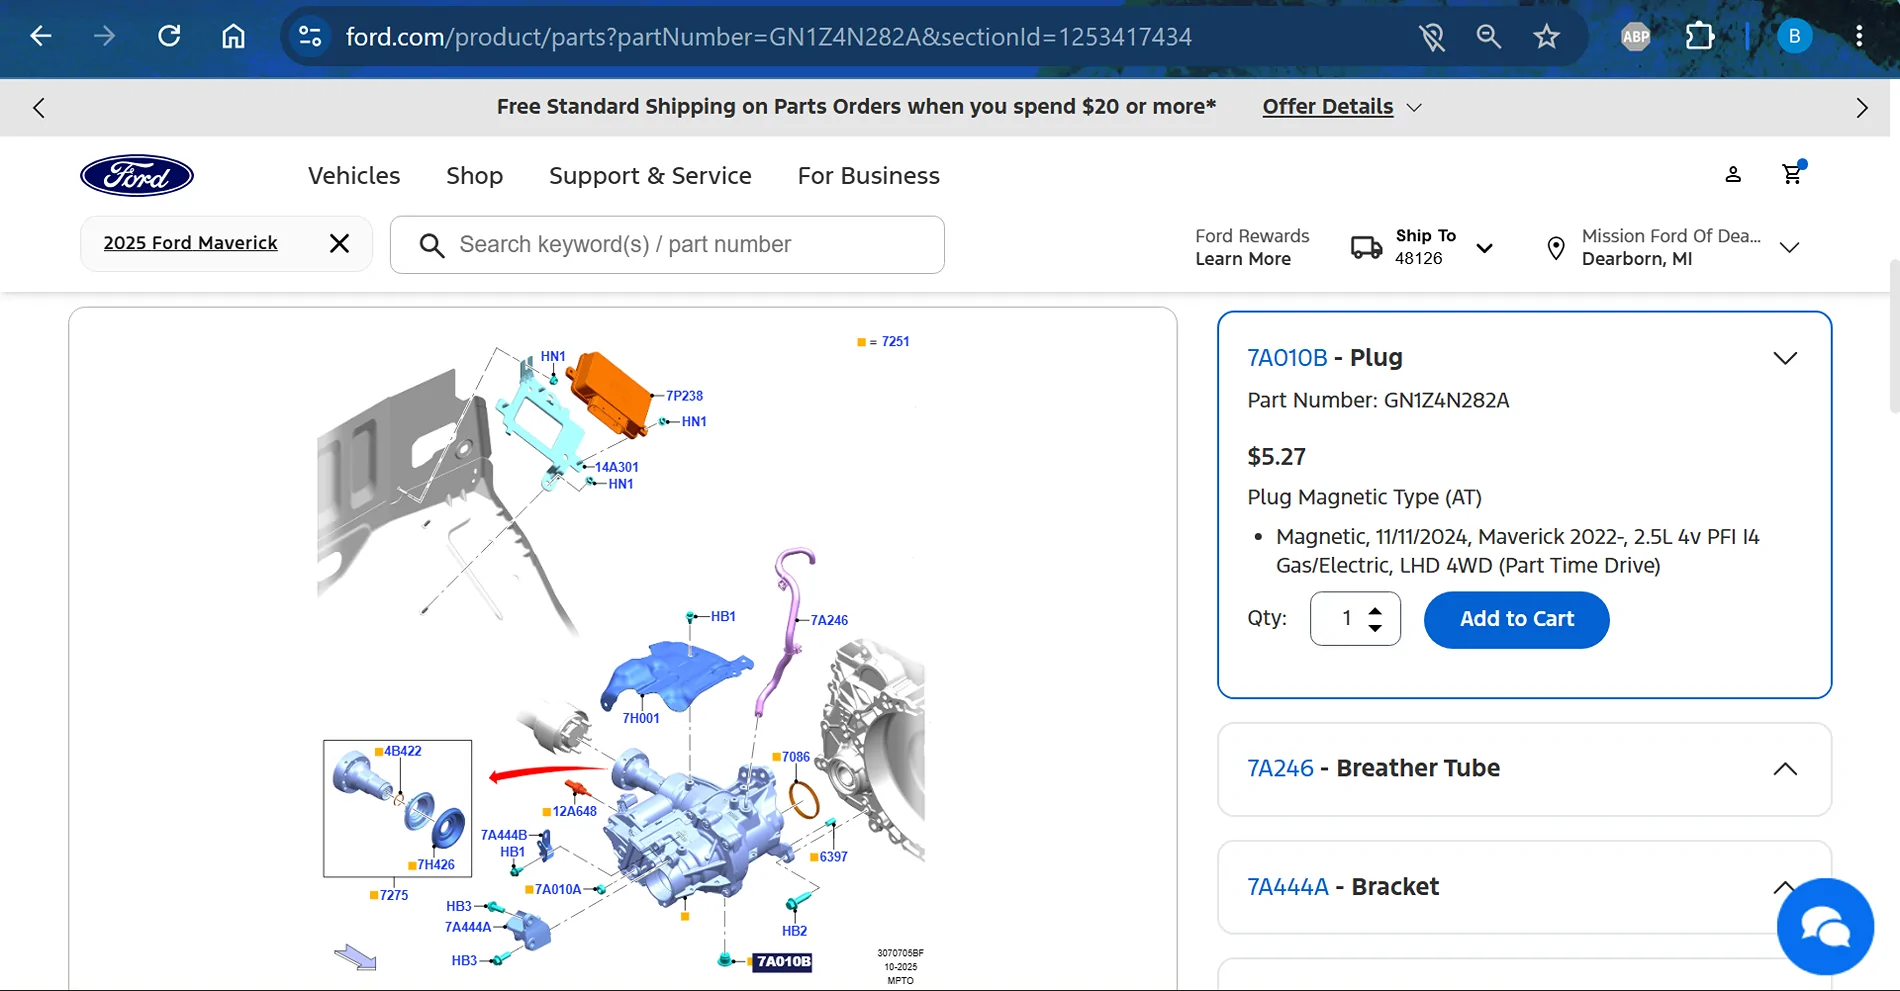Reload the Ford parts page

click(x=169, y=37)
